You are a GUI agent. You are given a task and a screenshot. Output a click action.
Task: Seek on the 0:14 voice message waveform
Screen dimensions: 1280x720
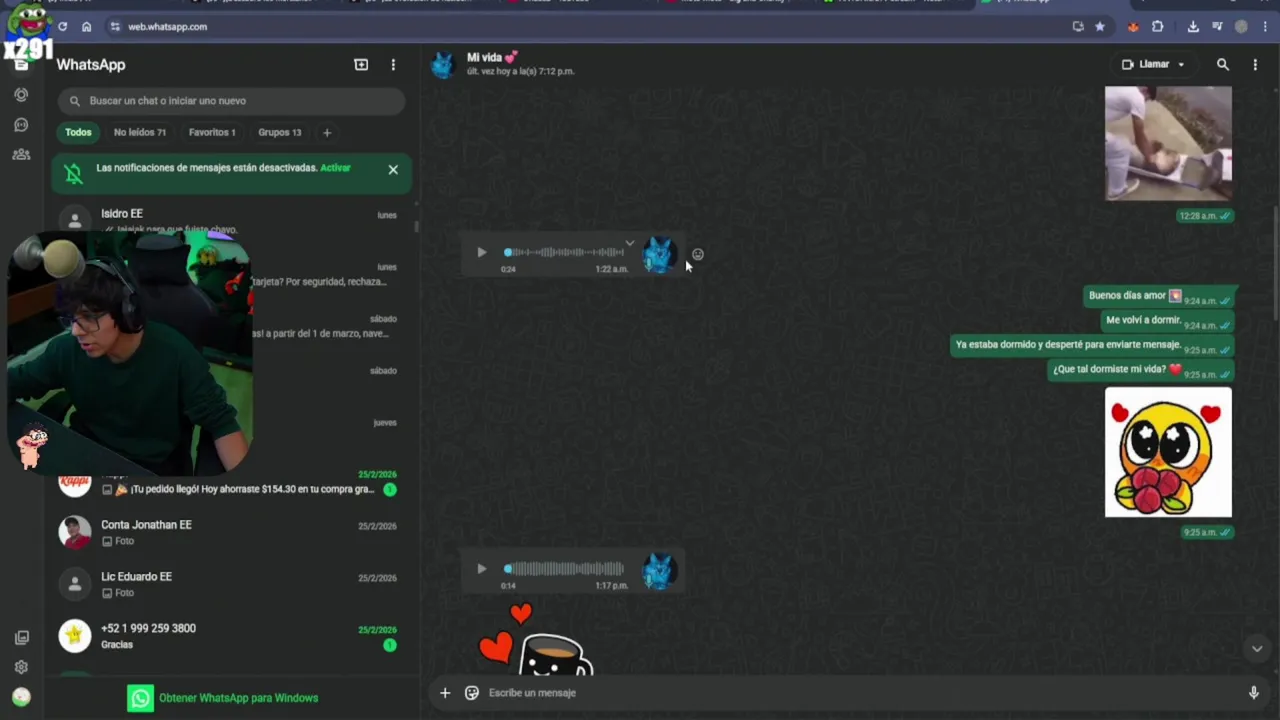coord(565,569)
